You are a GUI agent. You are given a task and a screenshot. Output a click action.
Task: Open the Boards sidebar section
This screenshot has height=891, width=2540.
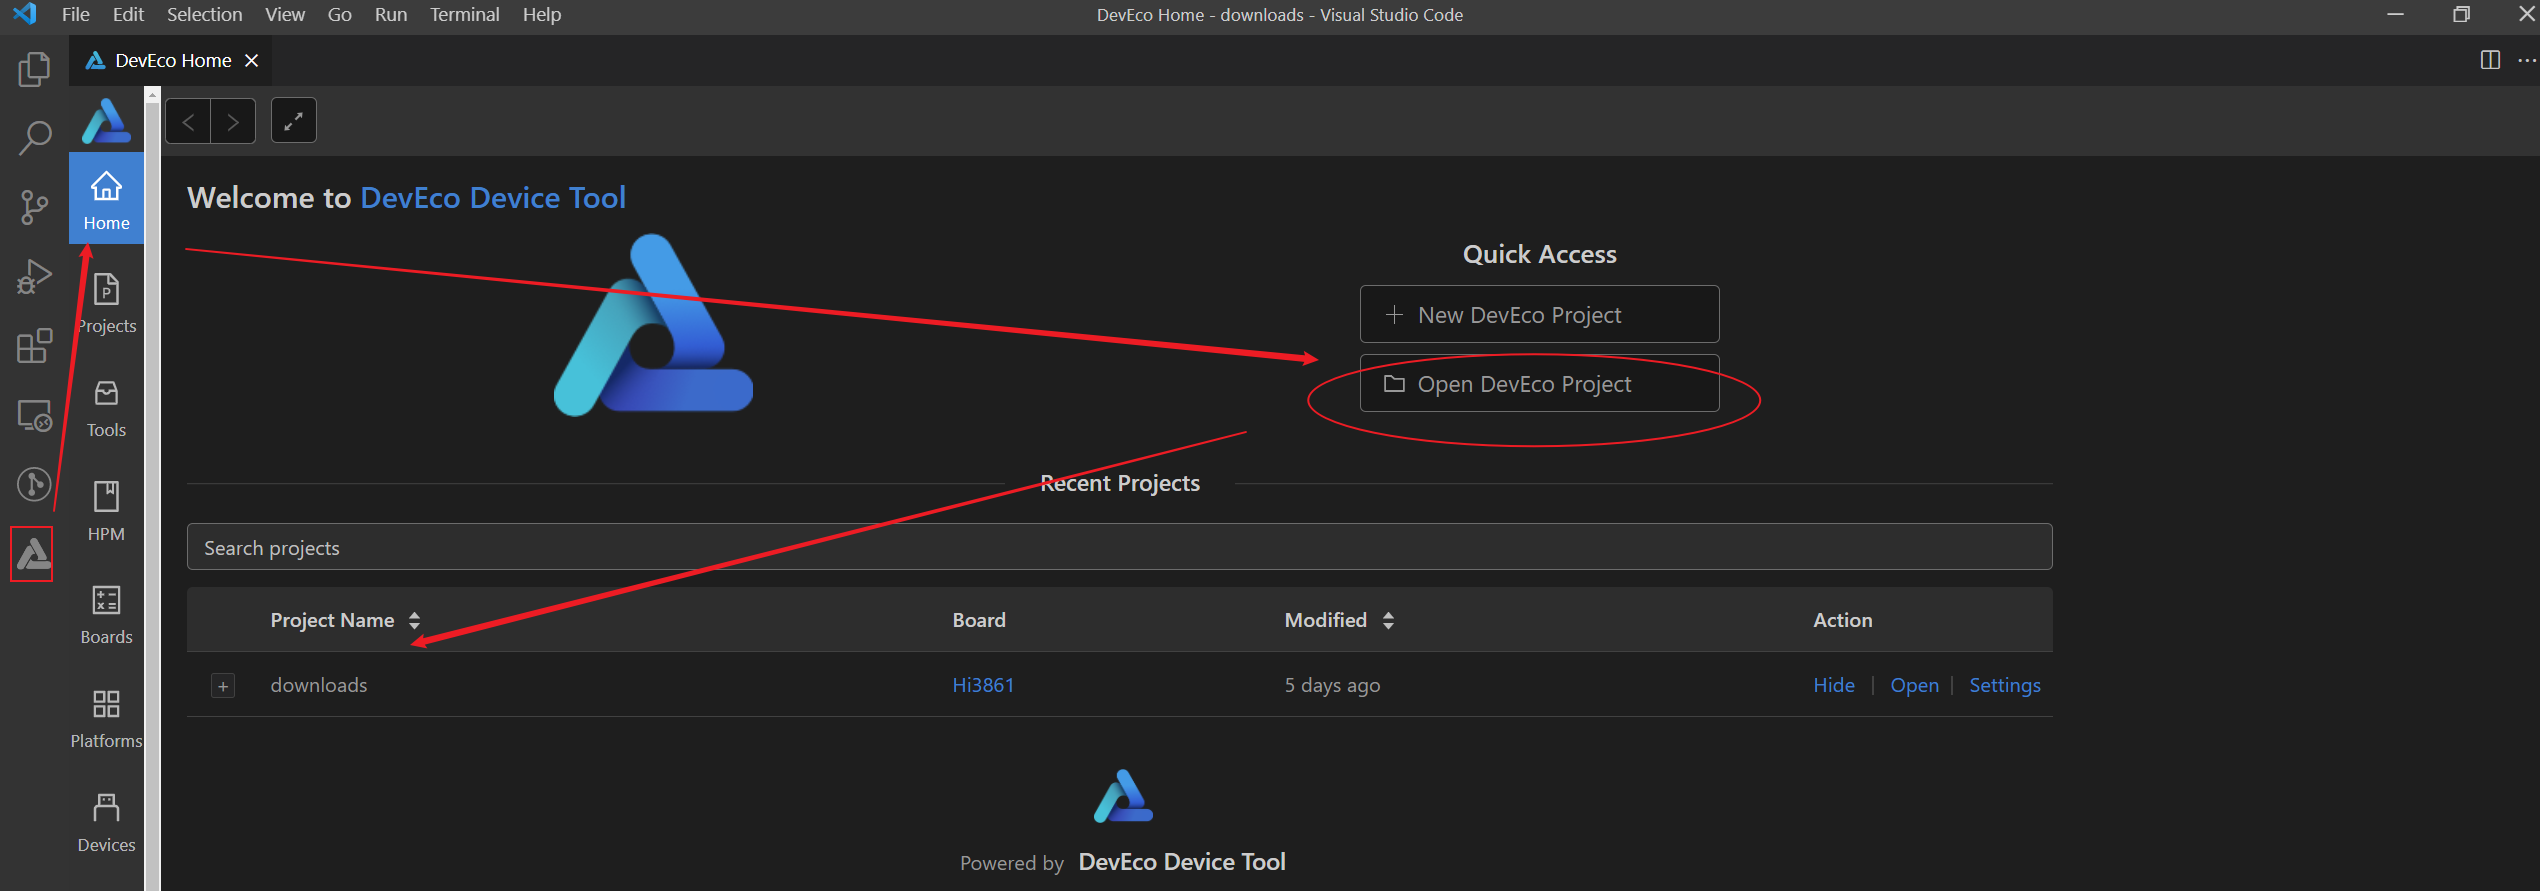coord(106,615)
